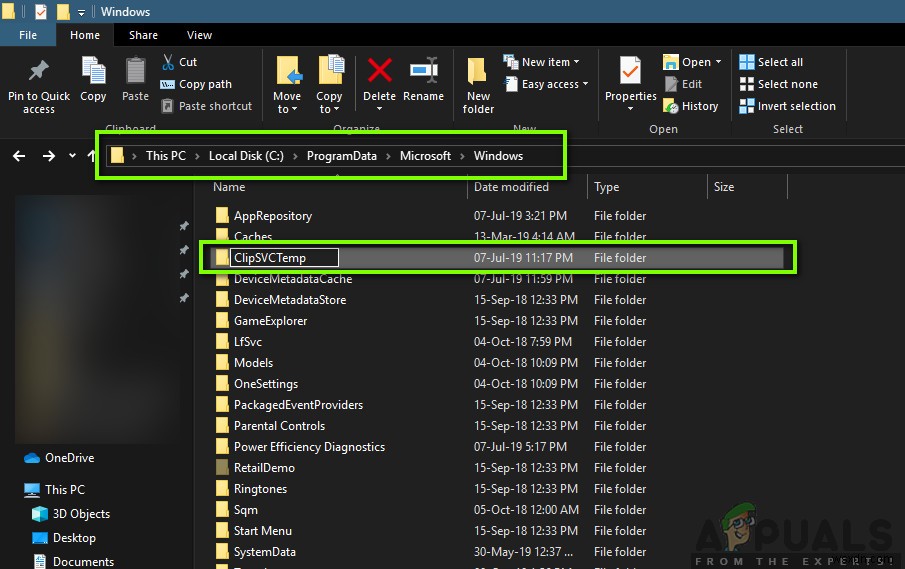Screen dimensions: 905x569
Task: Open 3D Objects in navigation pane
Action: coord(71,514)
